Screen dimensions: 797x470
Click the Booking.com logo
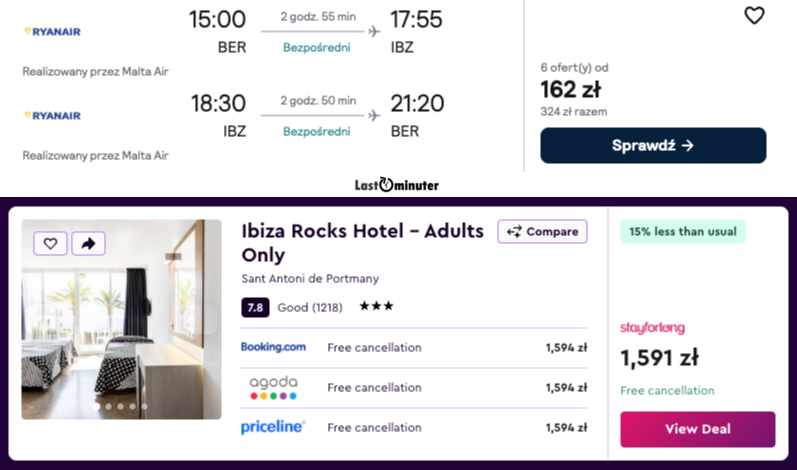(273, 347)
